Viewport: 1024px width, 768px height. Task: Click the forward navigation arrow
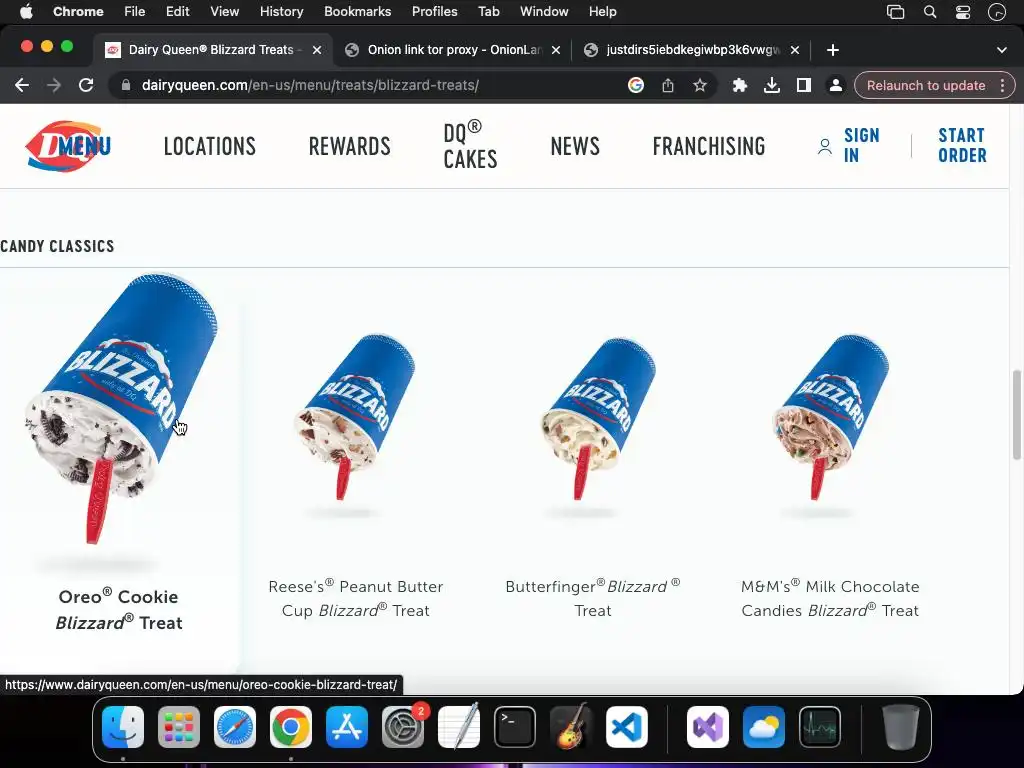54,86
